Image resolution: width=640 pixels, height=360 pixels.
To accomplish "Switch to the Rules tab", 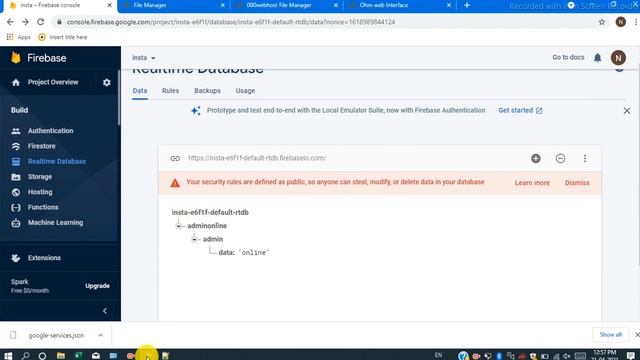I will click(170, 91).
